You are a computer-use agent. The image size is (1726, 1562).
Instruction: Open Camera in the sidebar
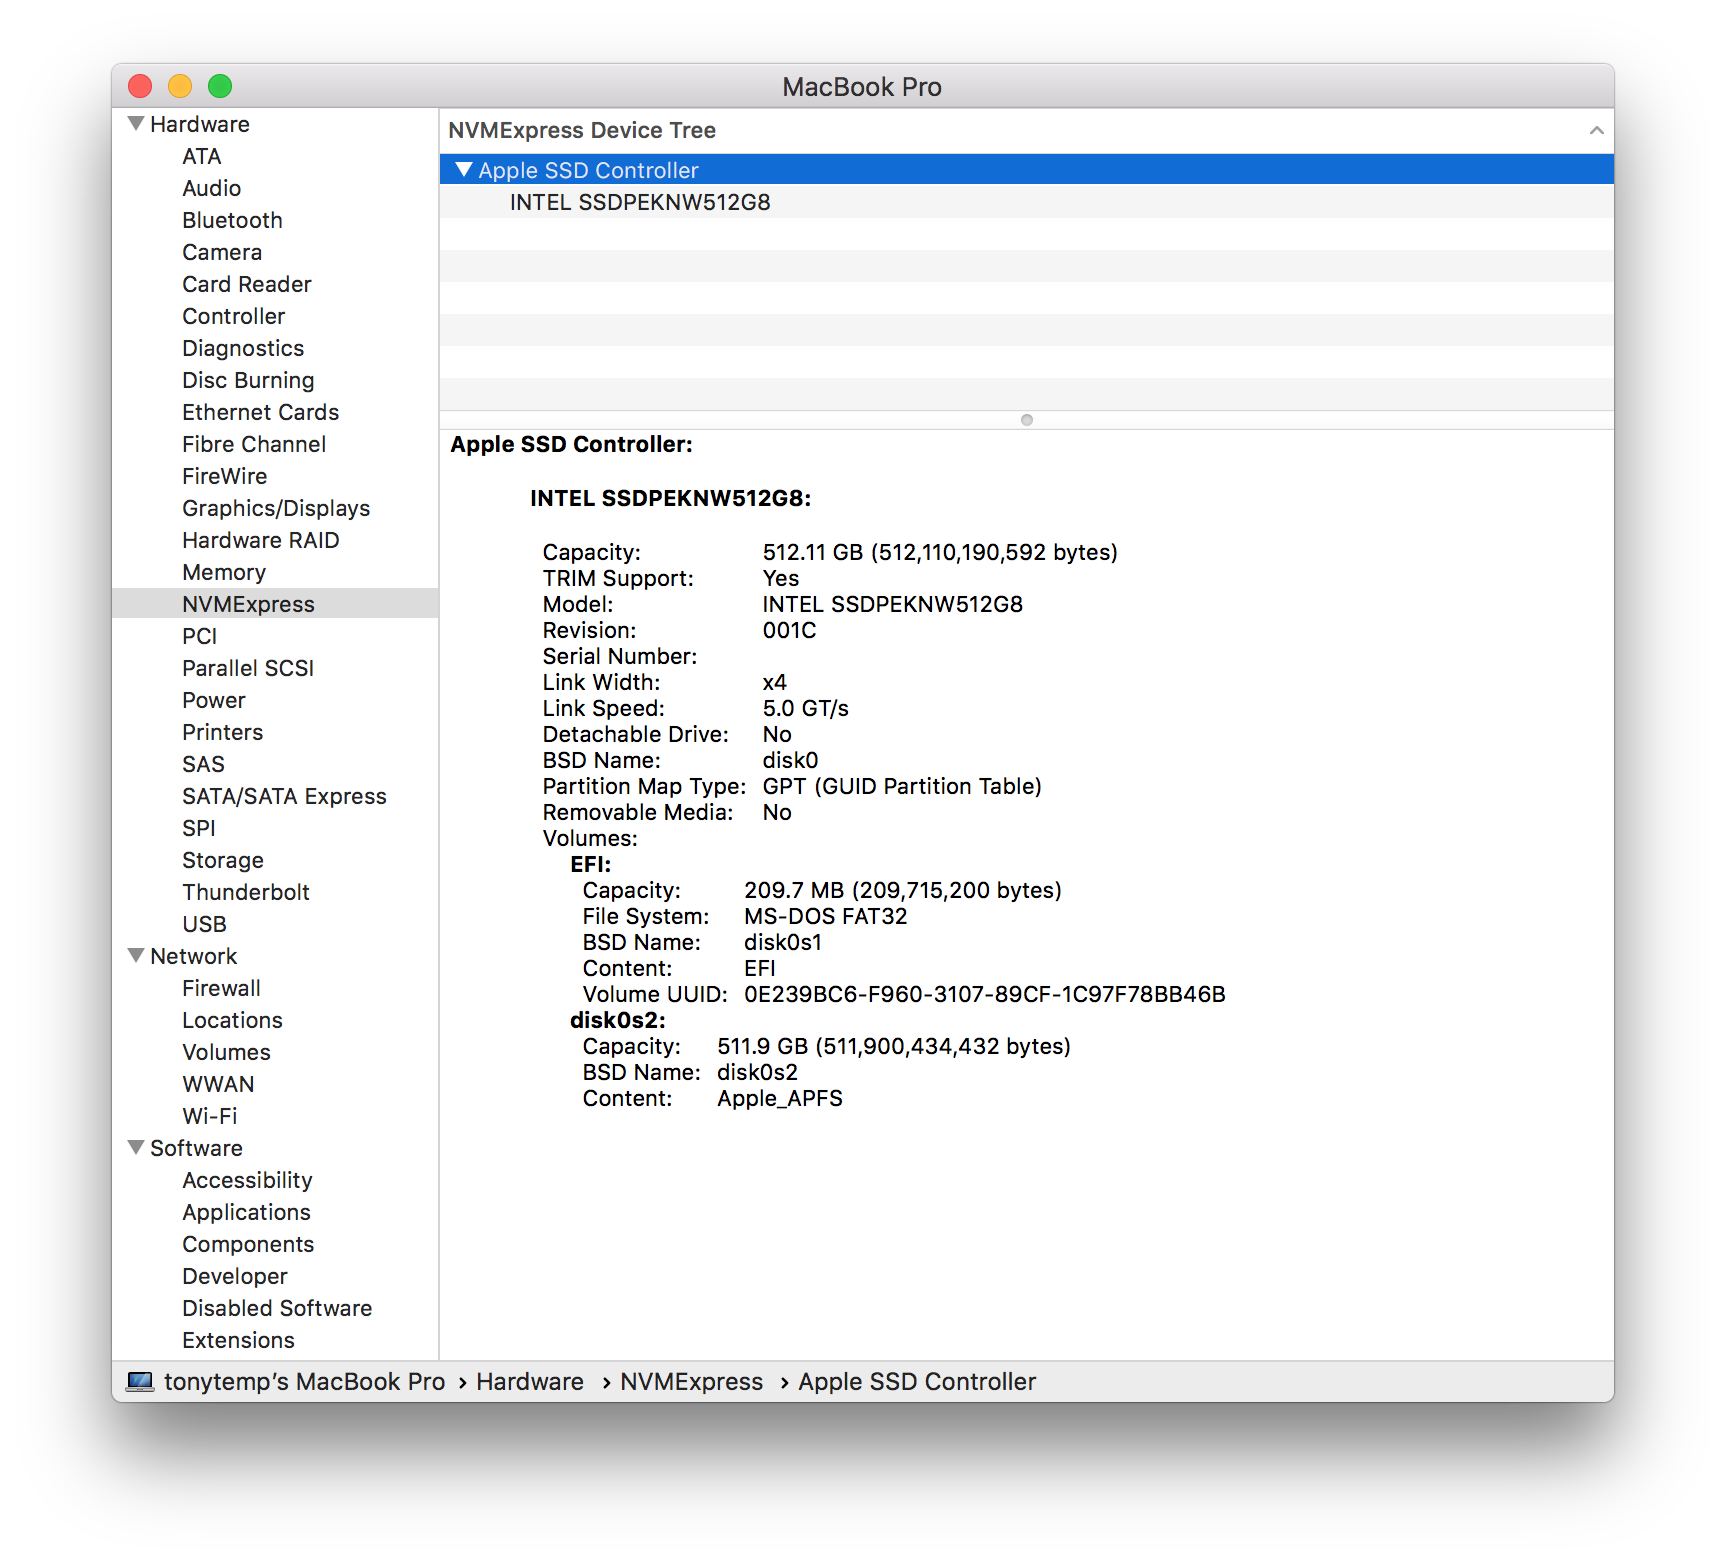coord(222,252)
